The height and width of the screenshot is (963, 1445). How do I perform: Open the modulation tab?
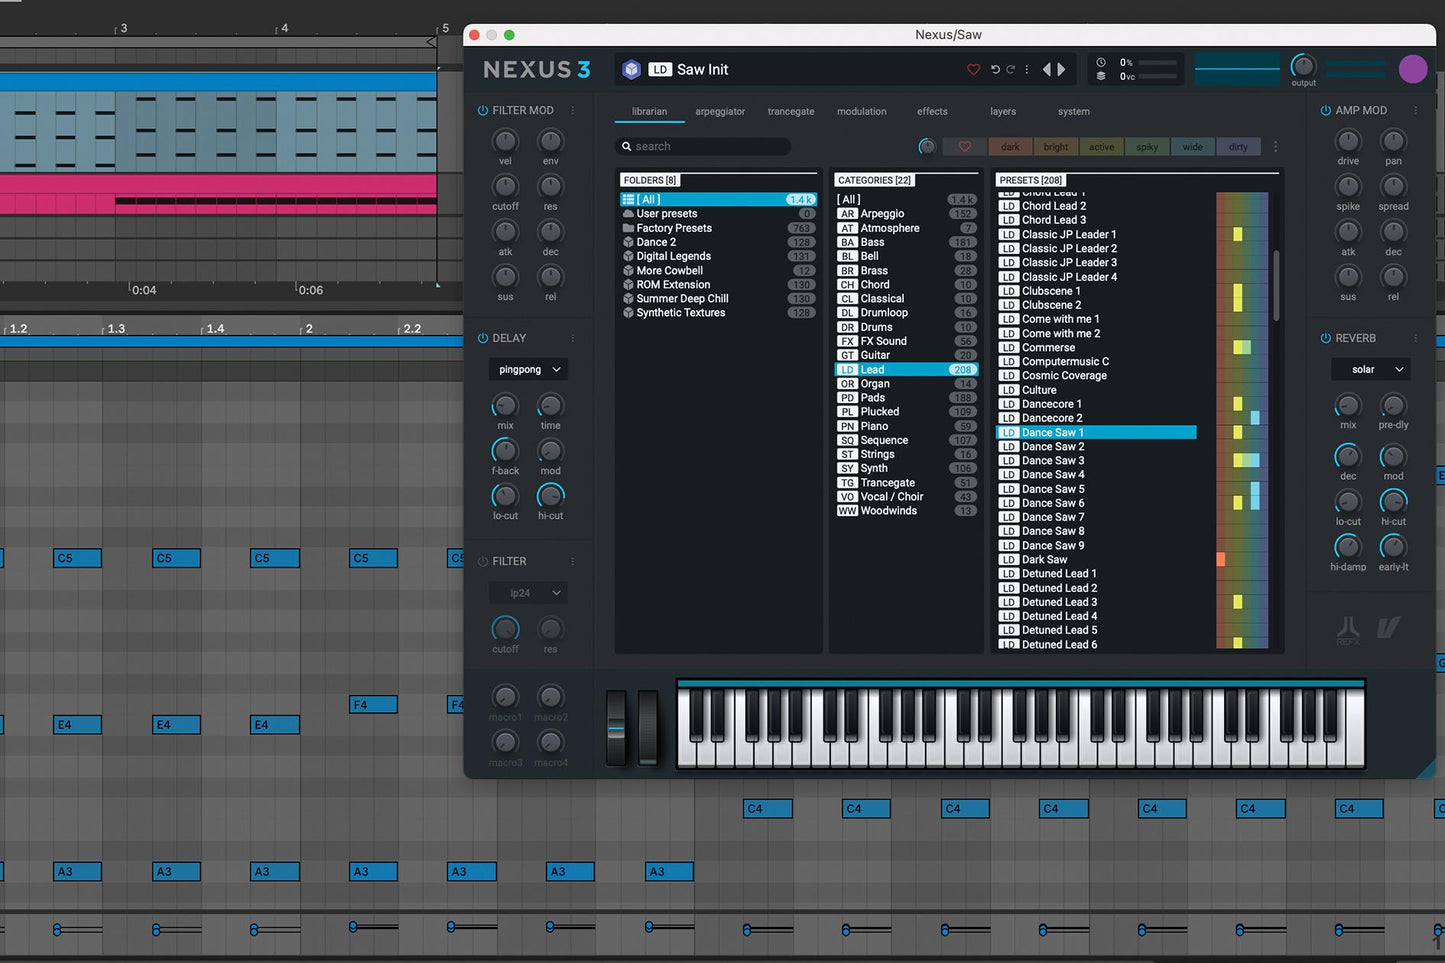coord(862,112)
